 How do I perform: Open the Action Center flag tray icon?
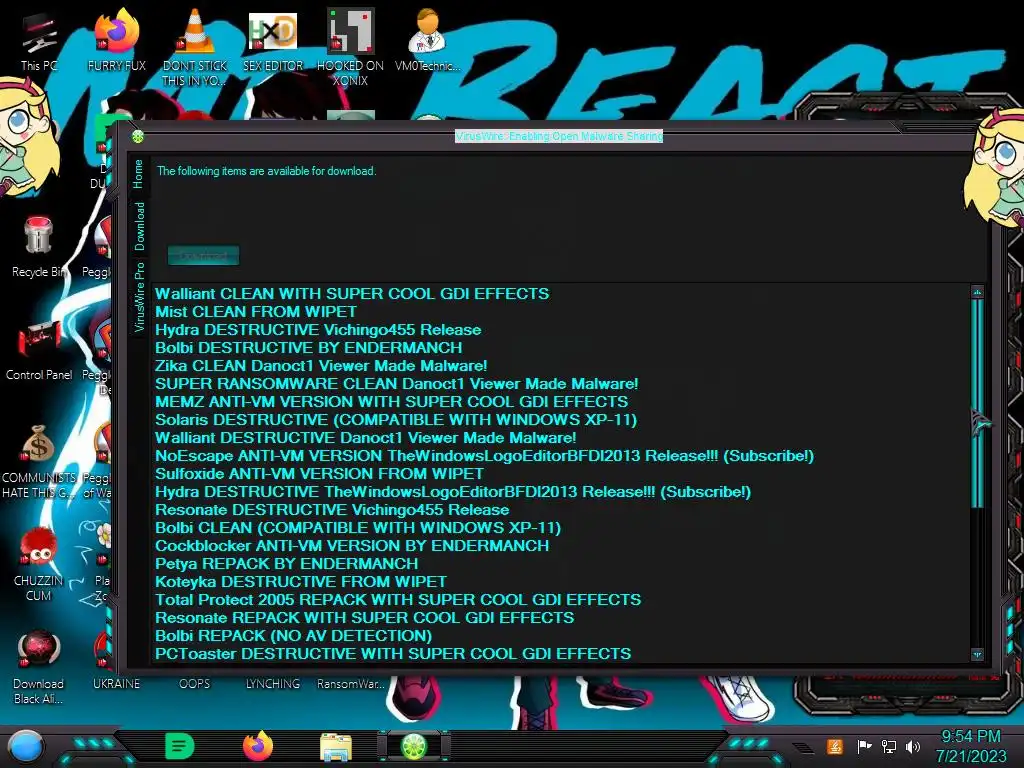point(864,746)
